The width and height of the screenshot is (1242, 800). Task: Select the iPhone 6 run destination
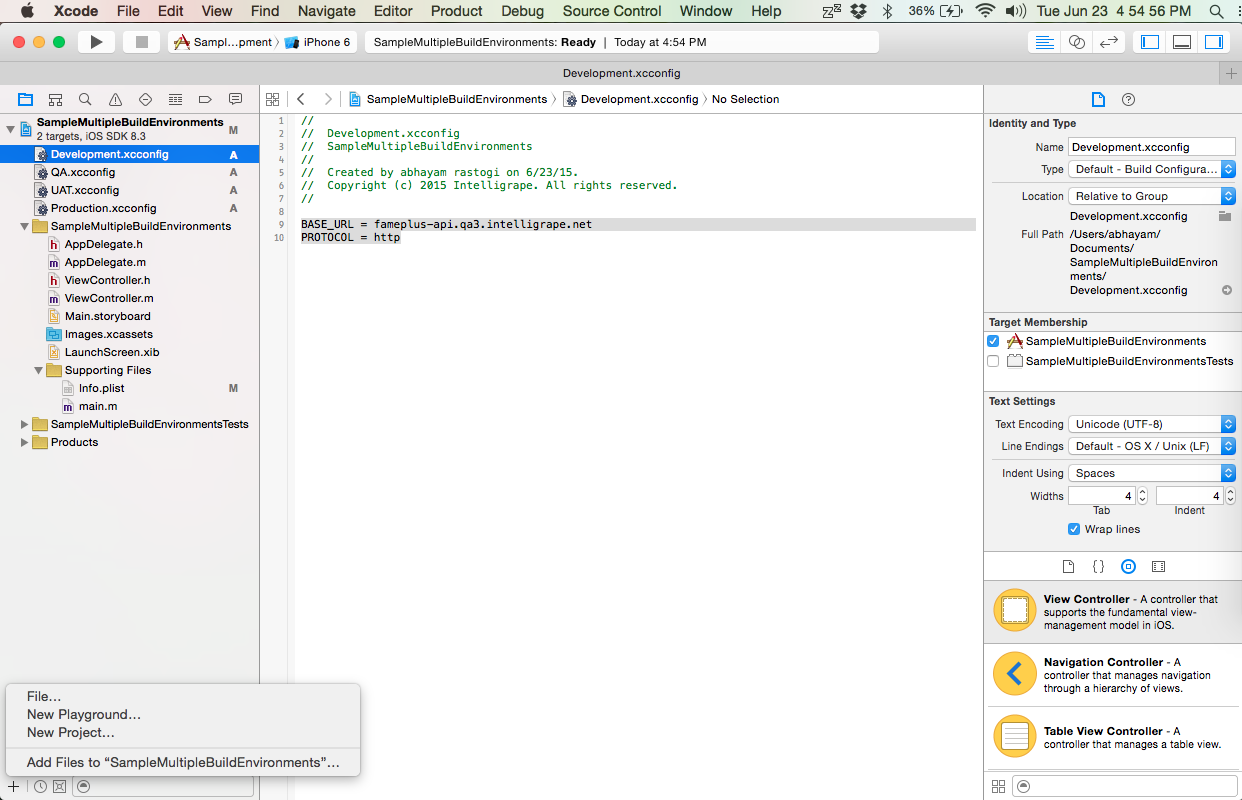(318, 42)
